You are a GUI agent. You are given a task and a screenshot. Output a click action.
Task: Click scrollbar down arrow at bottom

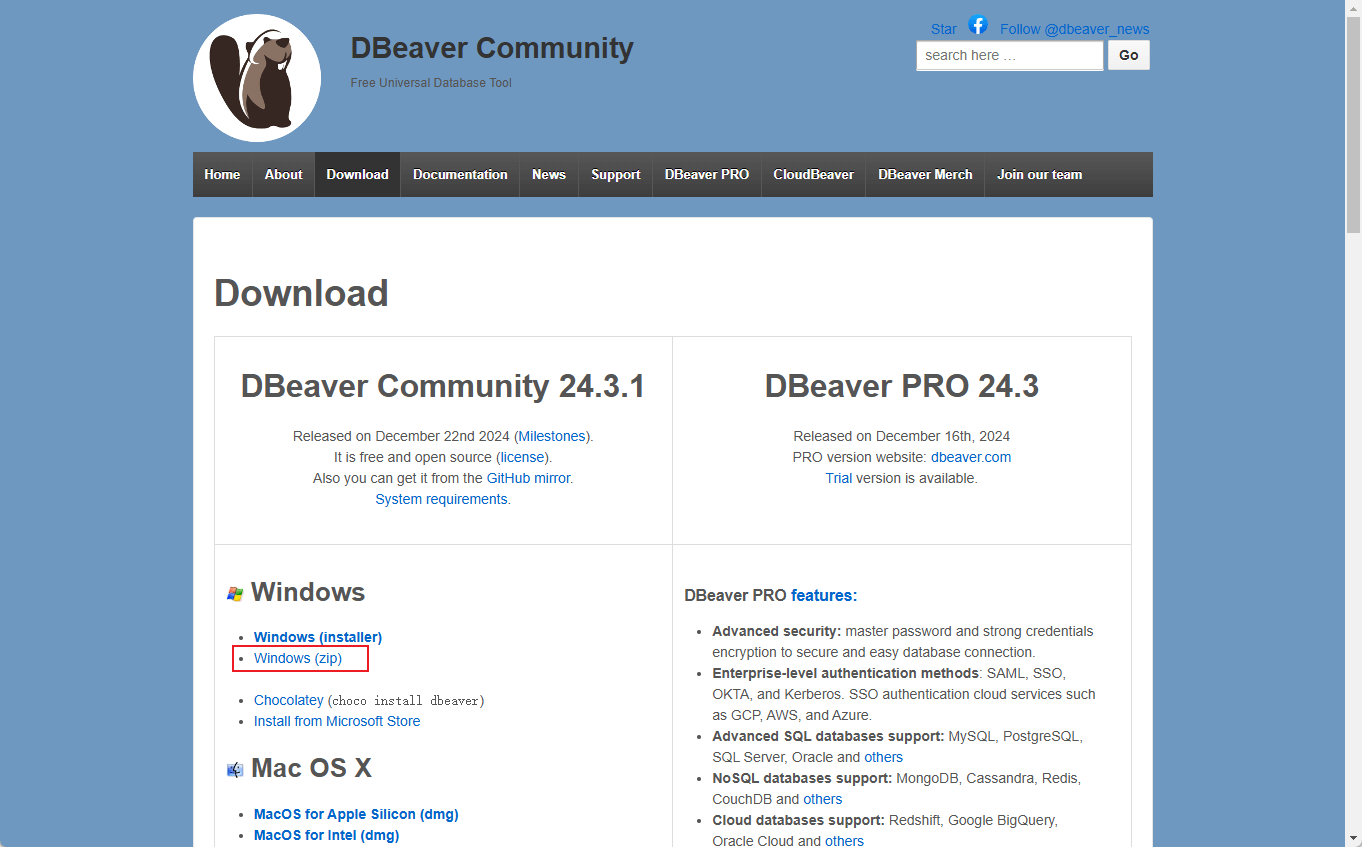[x=1353, y=838]
